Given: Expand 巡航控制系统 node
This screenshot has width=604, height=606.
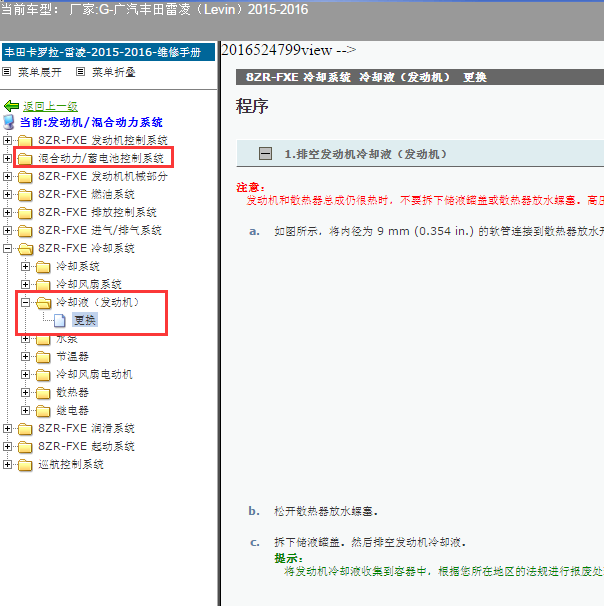Looking at the screenshot, I should click(x=7, y=465).
